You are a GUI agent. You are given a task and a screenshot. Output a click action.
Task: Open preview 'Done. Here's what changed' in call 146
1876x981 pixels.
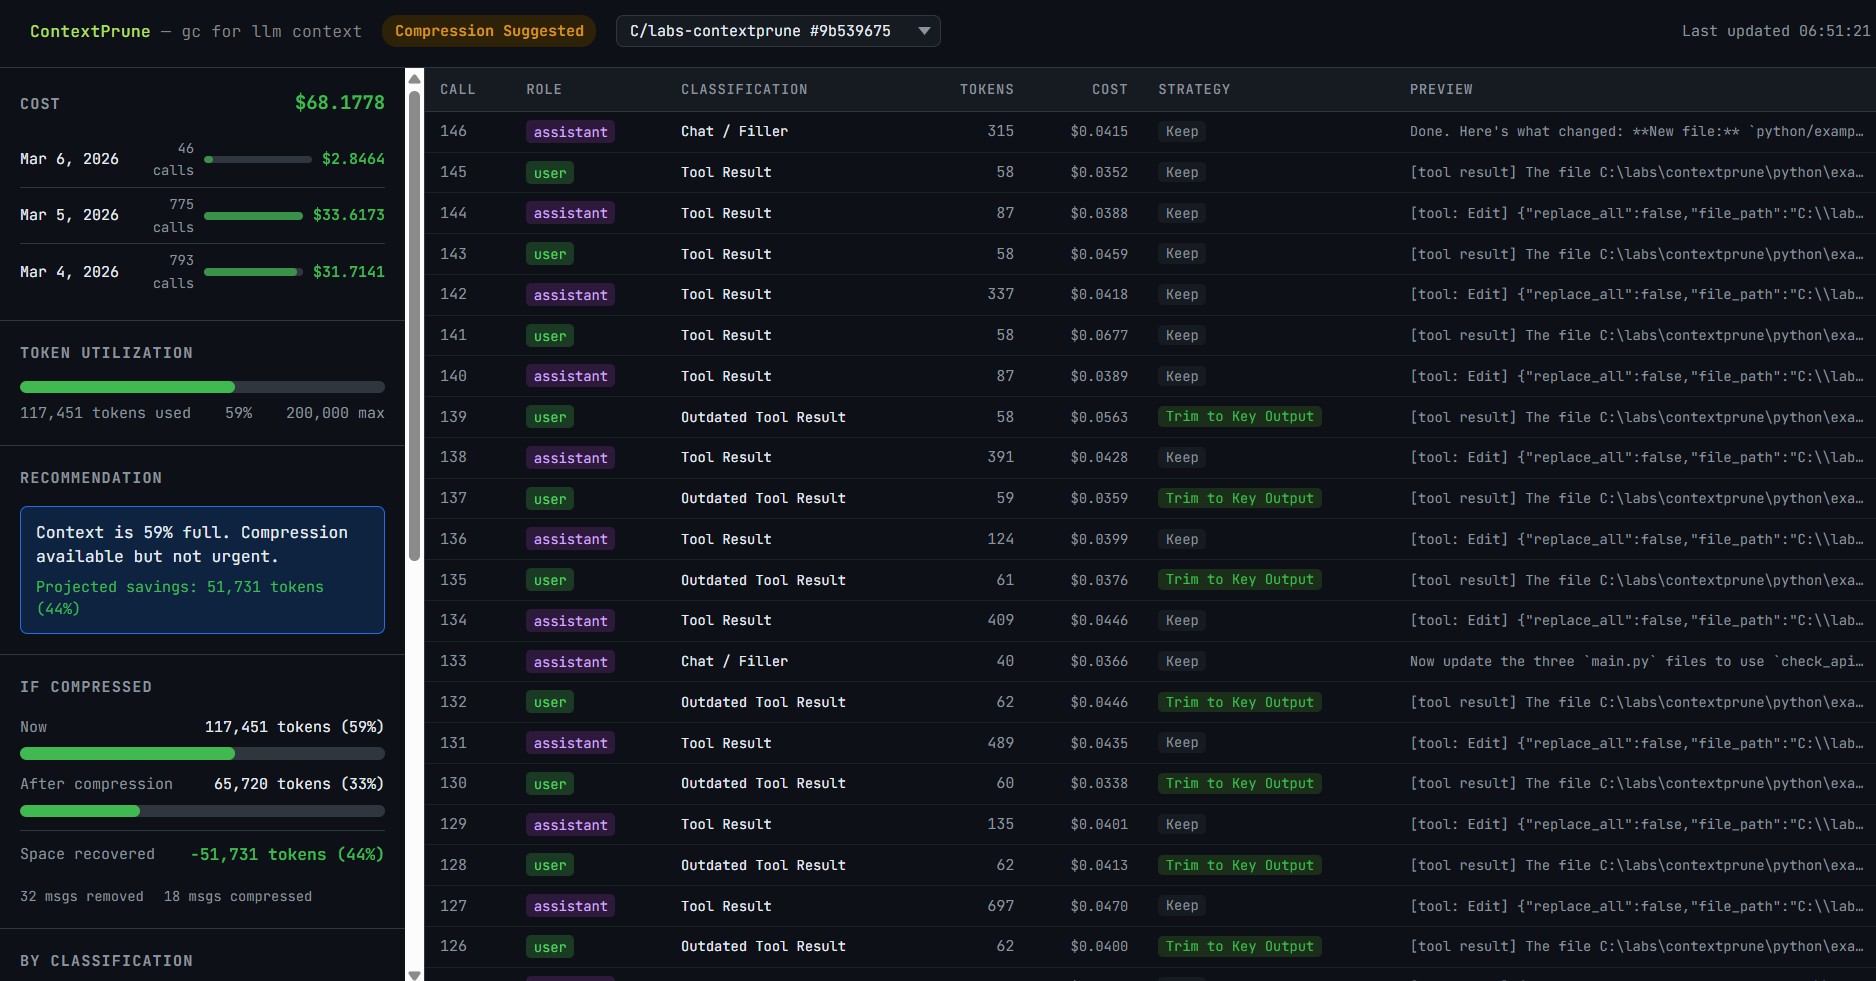(x=1636, y=131)
